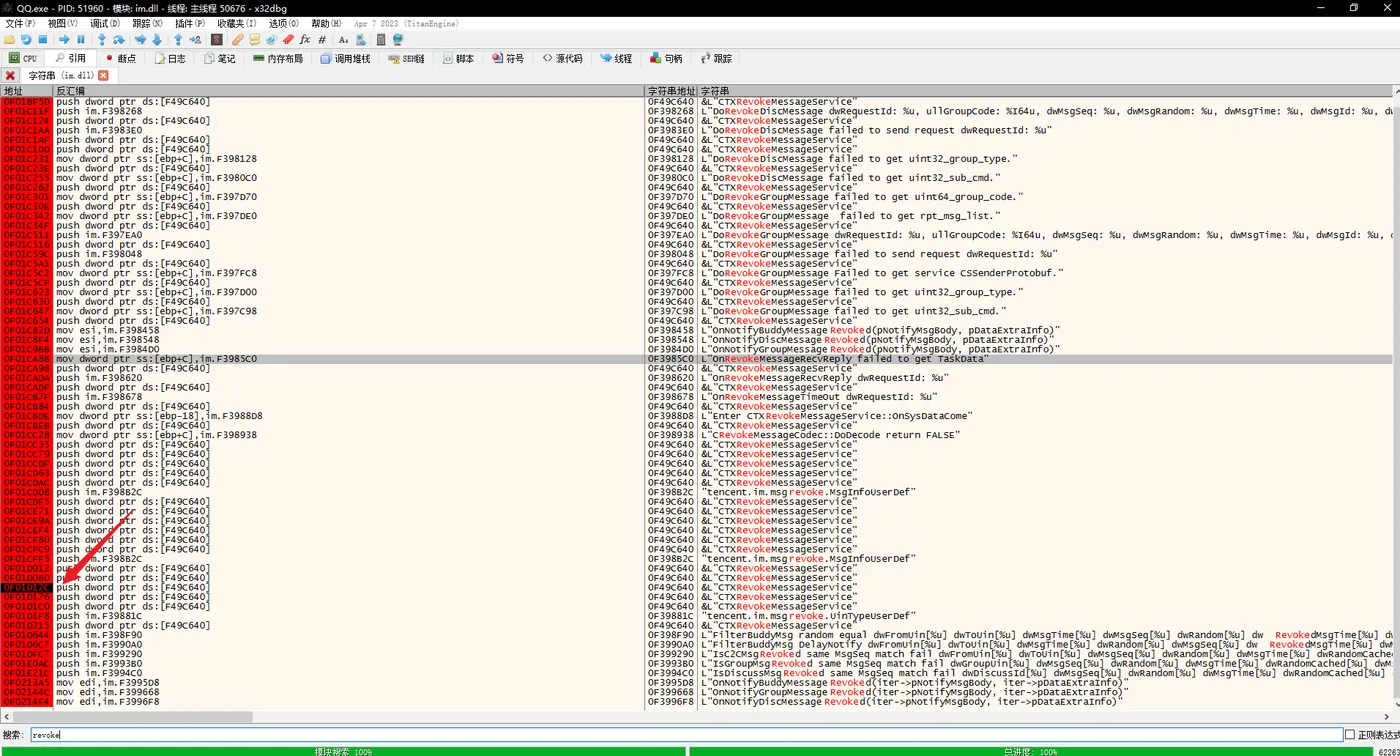Click the run to user code icon

pos(194,40)
